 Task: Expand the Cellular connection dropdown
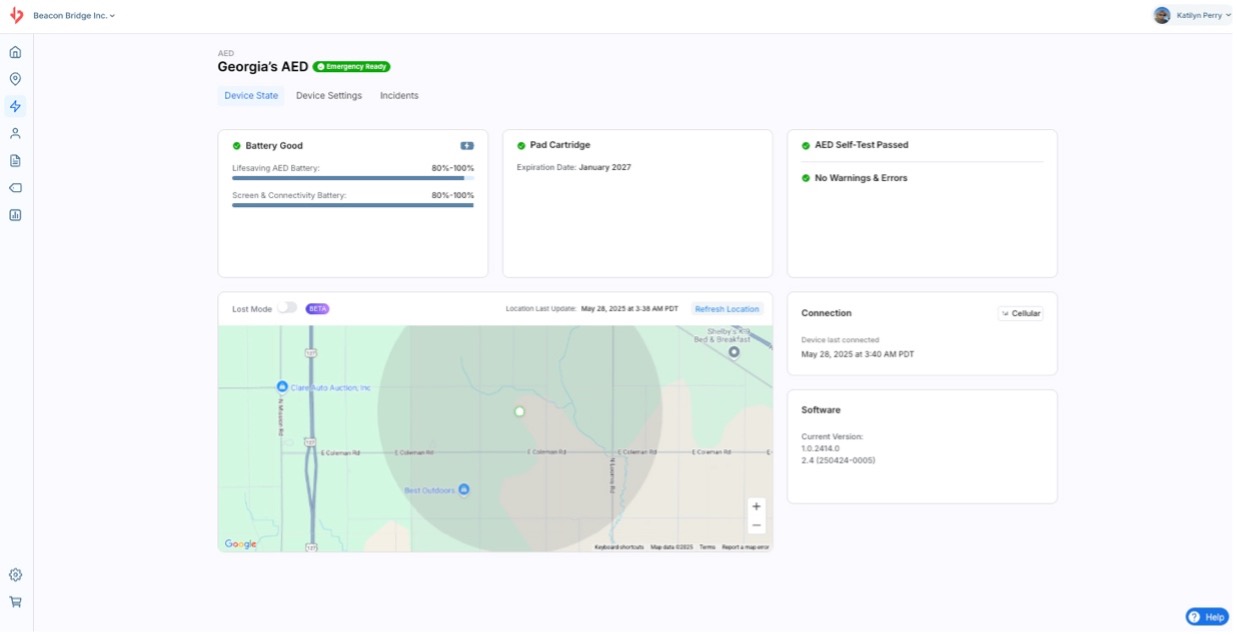pos(1020,313)
